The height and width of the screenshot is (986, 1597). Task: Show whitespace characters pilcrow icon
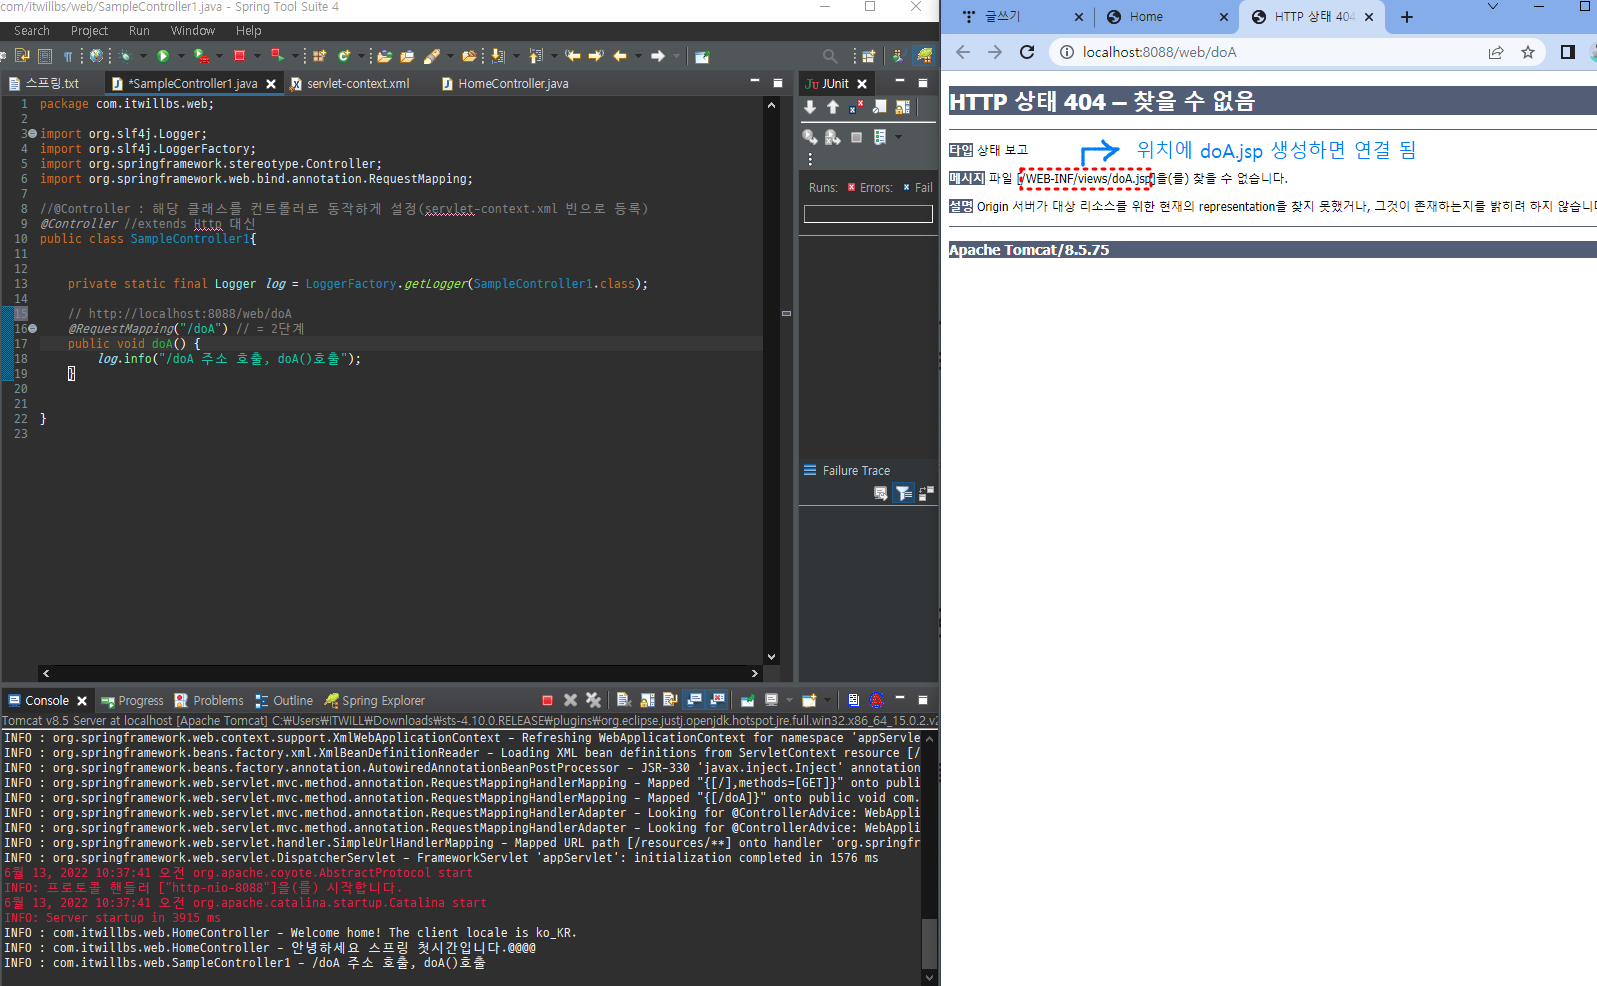(x=68, y=56)
